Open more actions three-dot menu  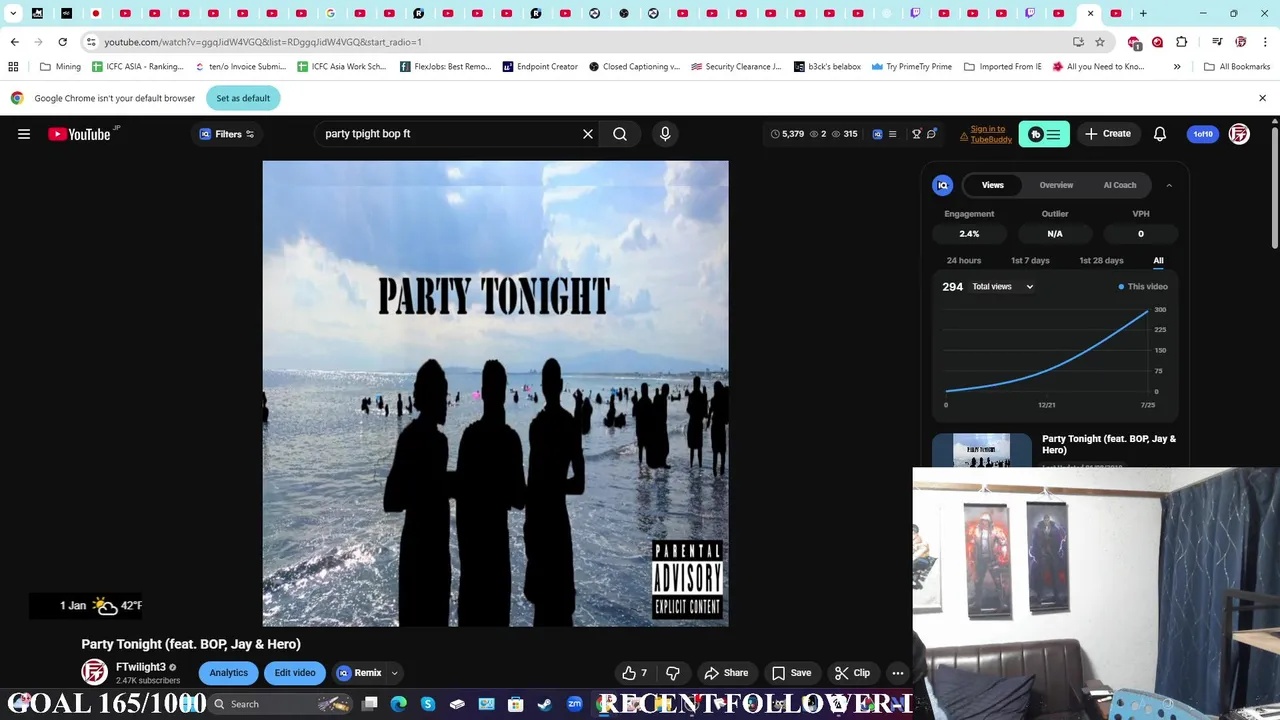point(898,673)
